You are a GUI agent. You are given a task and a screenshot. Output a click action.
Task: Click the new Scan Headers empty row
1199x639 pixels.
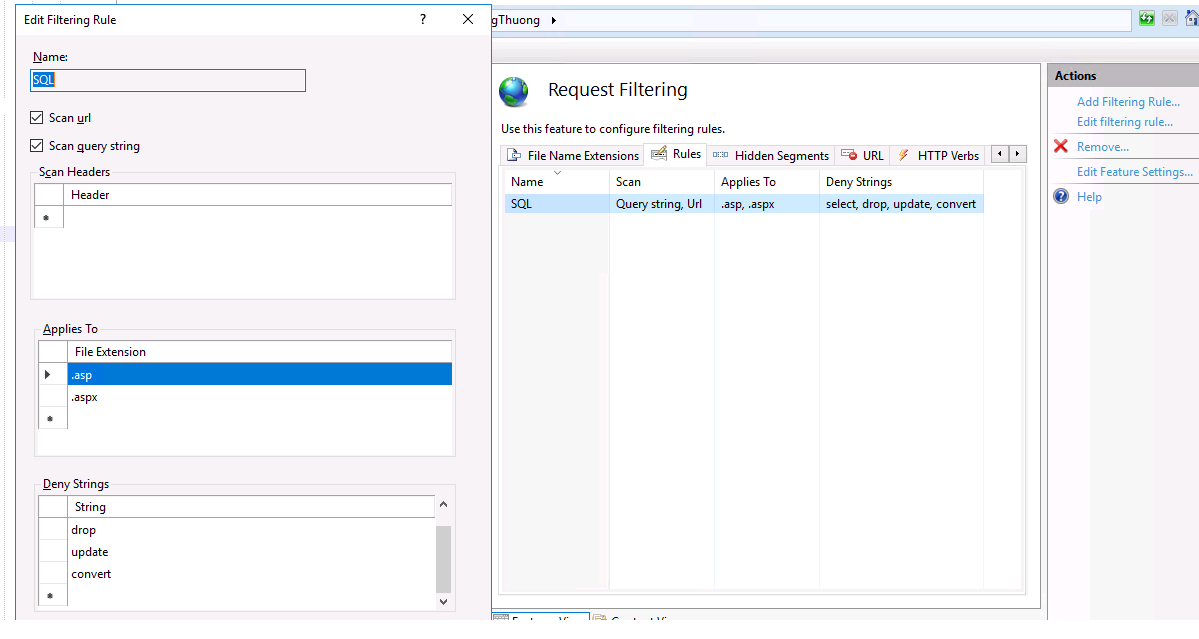click(x=243, y=218)
